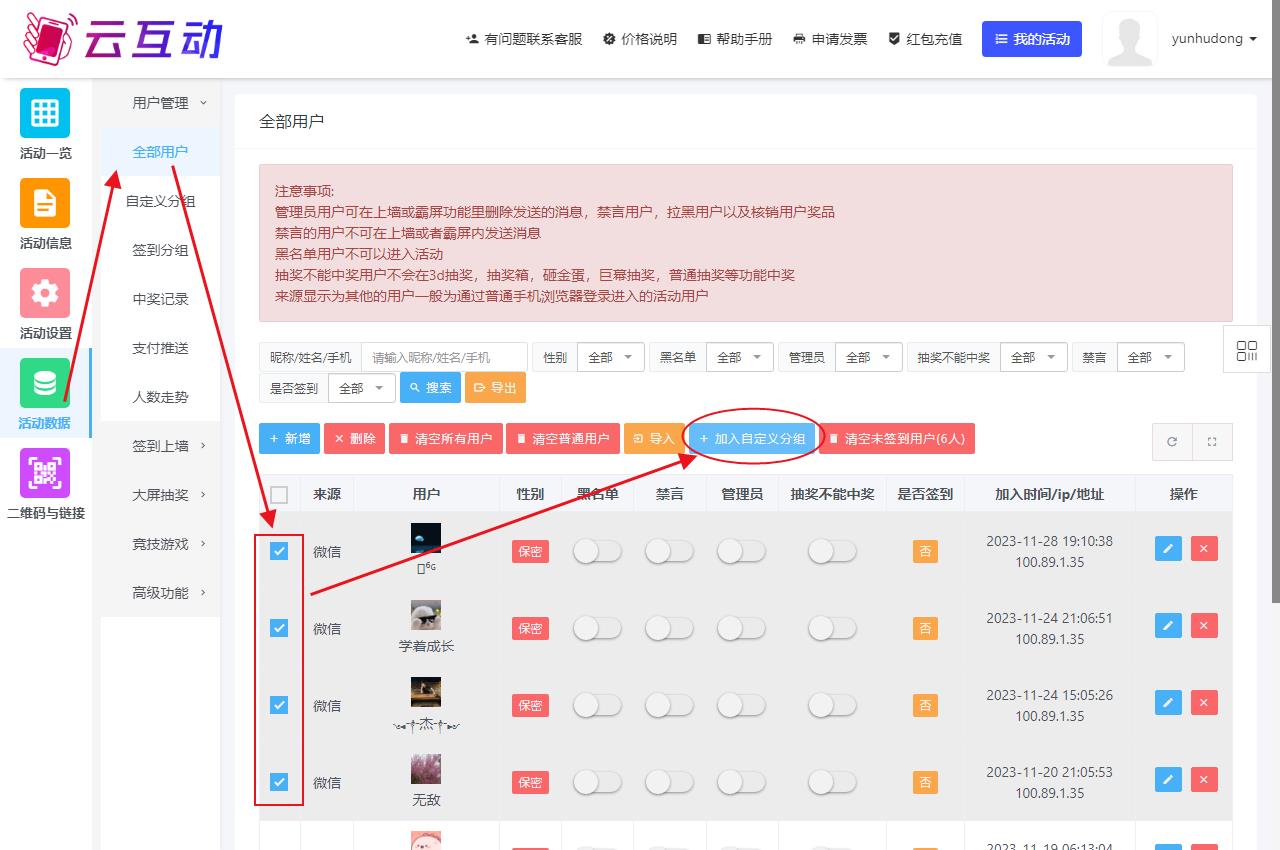Open the 活动设置 gear icon

(x=45, y=293)
